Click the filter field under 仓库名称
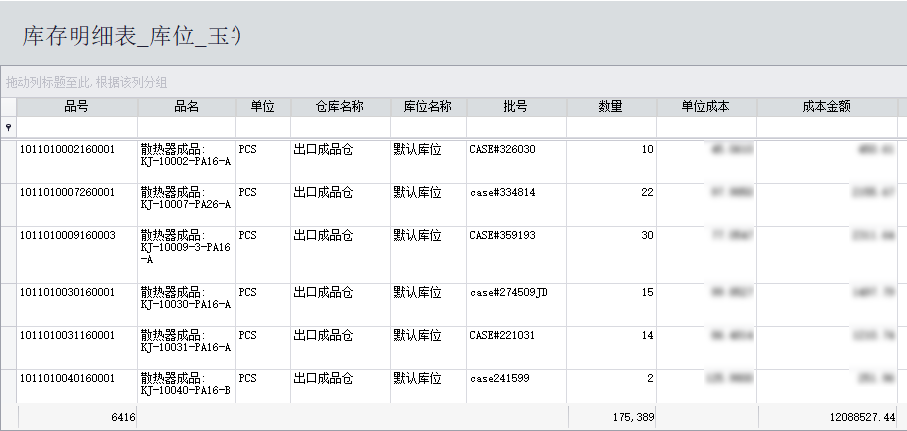Screen dimensions: 907x431 [x=340, y=127]
